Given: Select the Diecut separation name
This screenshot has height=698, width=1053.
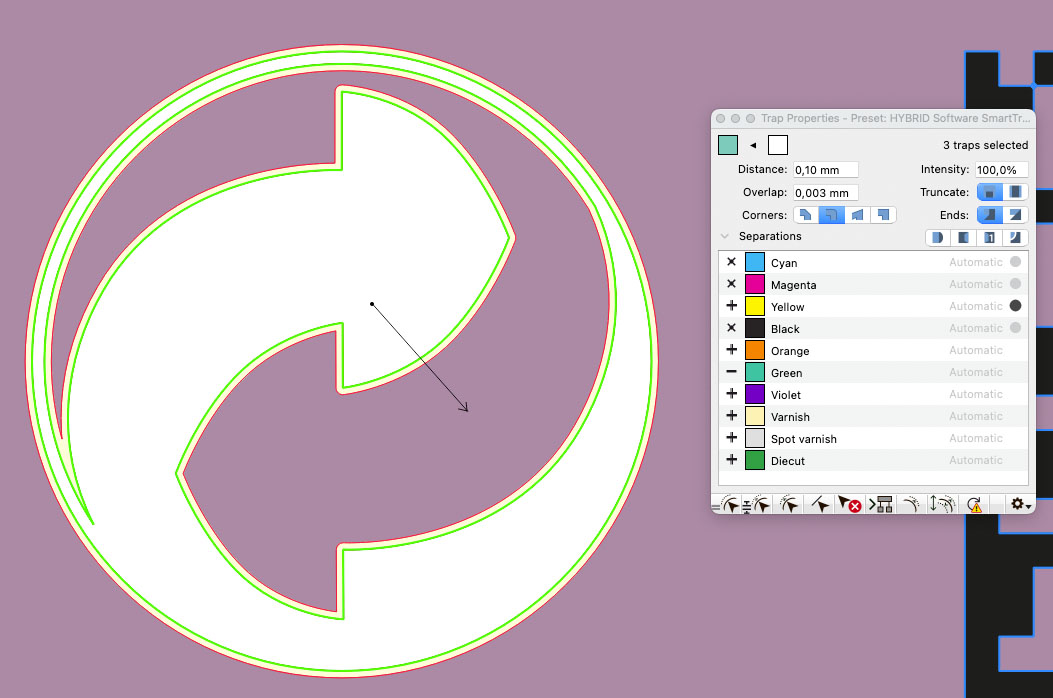Looking at the screenshot, I should [788, 461].
